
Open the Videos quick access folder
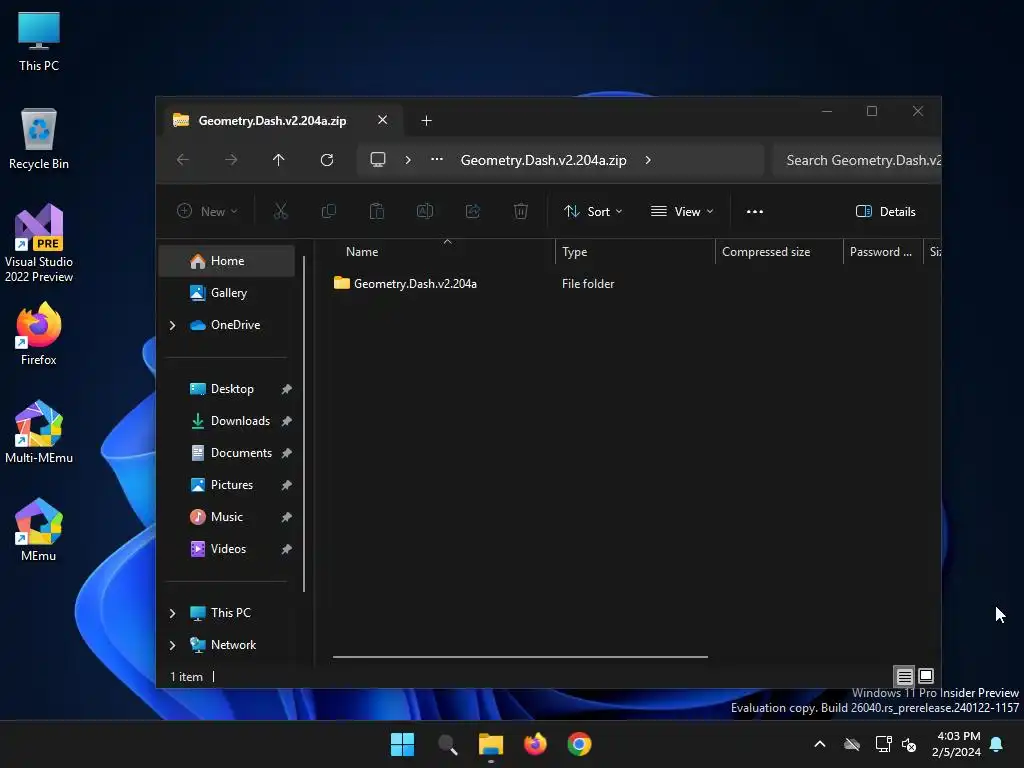coord(227,549)
